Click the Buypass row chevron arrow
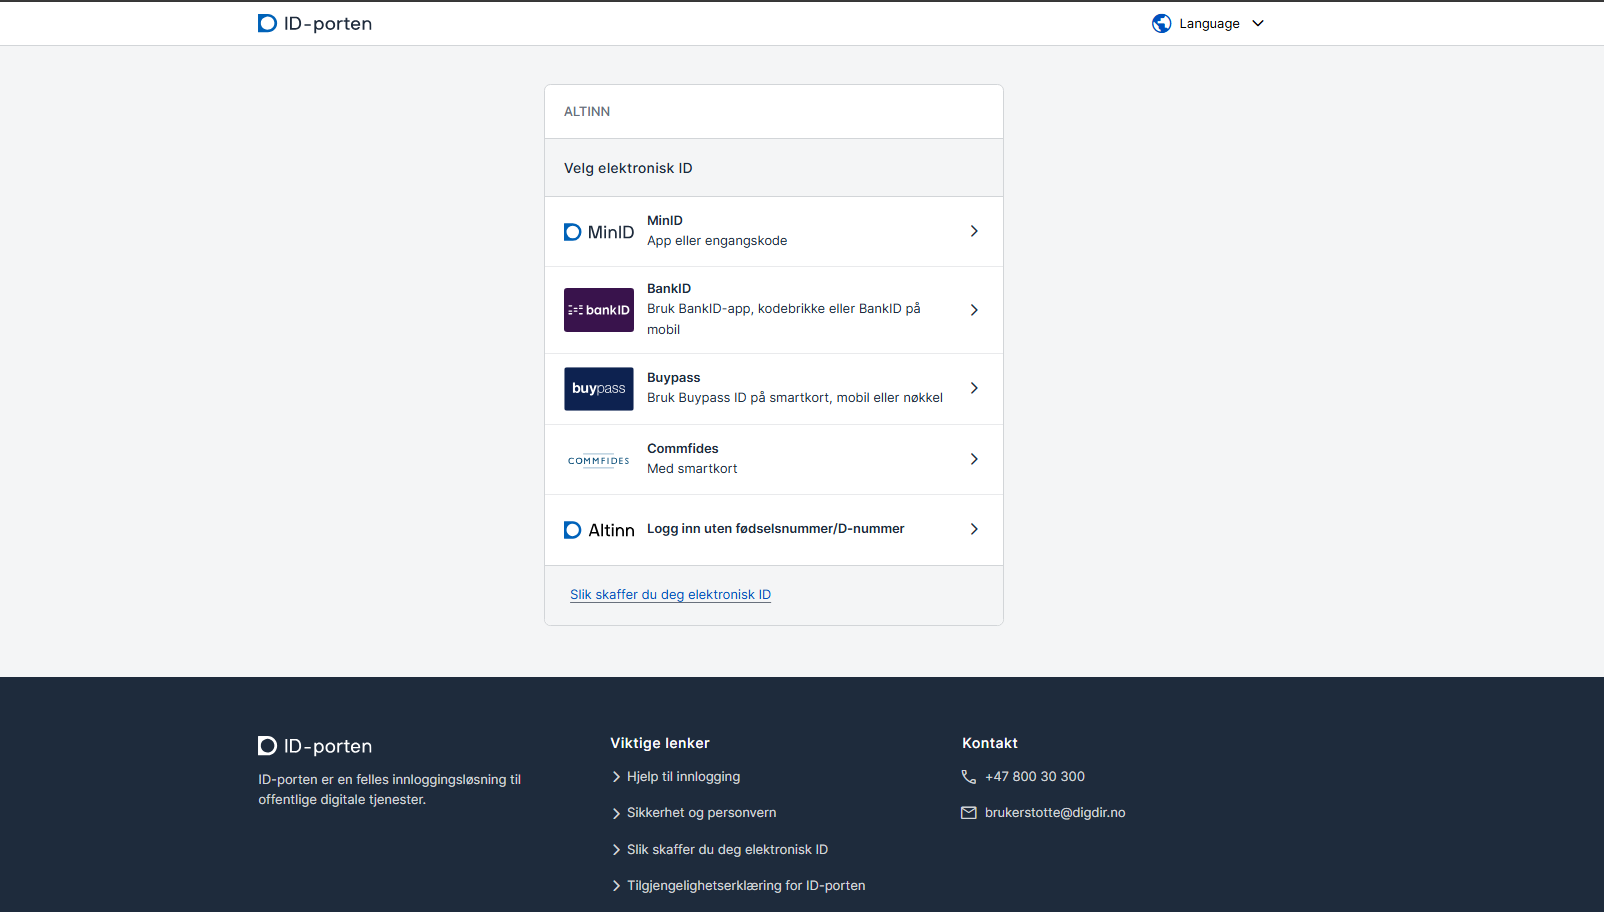 [973, 388]
